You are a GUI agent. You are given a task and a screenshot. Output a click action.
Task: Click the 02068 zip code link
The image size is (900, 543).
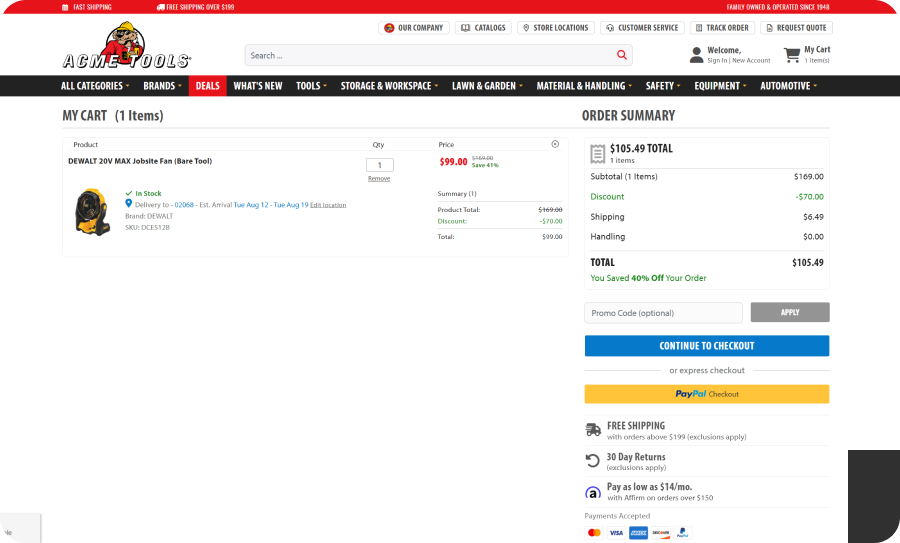tap(184, 205)
